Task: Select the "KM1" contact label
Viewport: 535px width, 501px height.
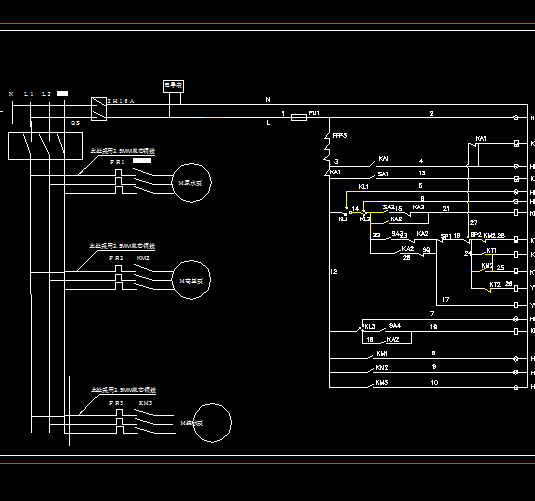Action: point(382,354)
